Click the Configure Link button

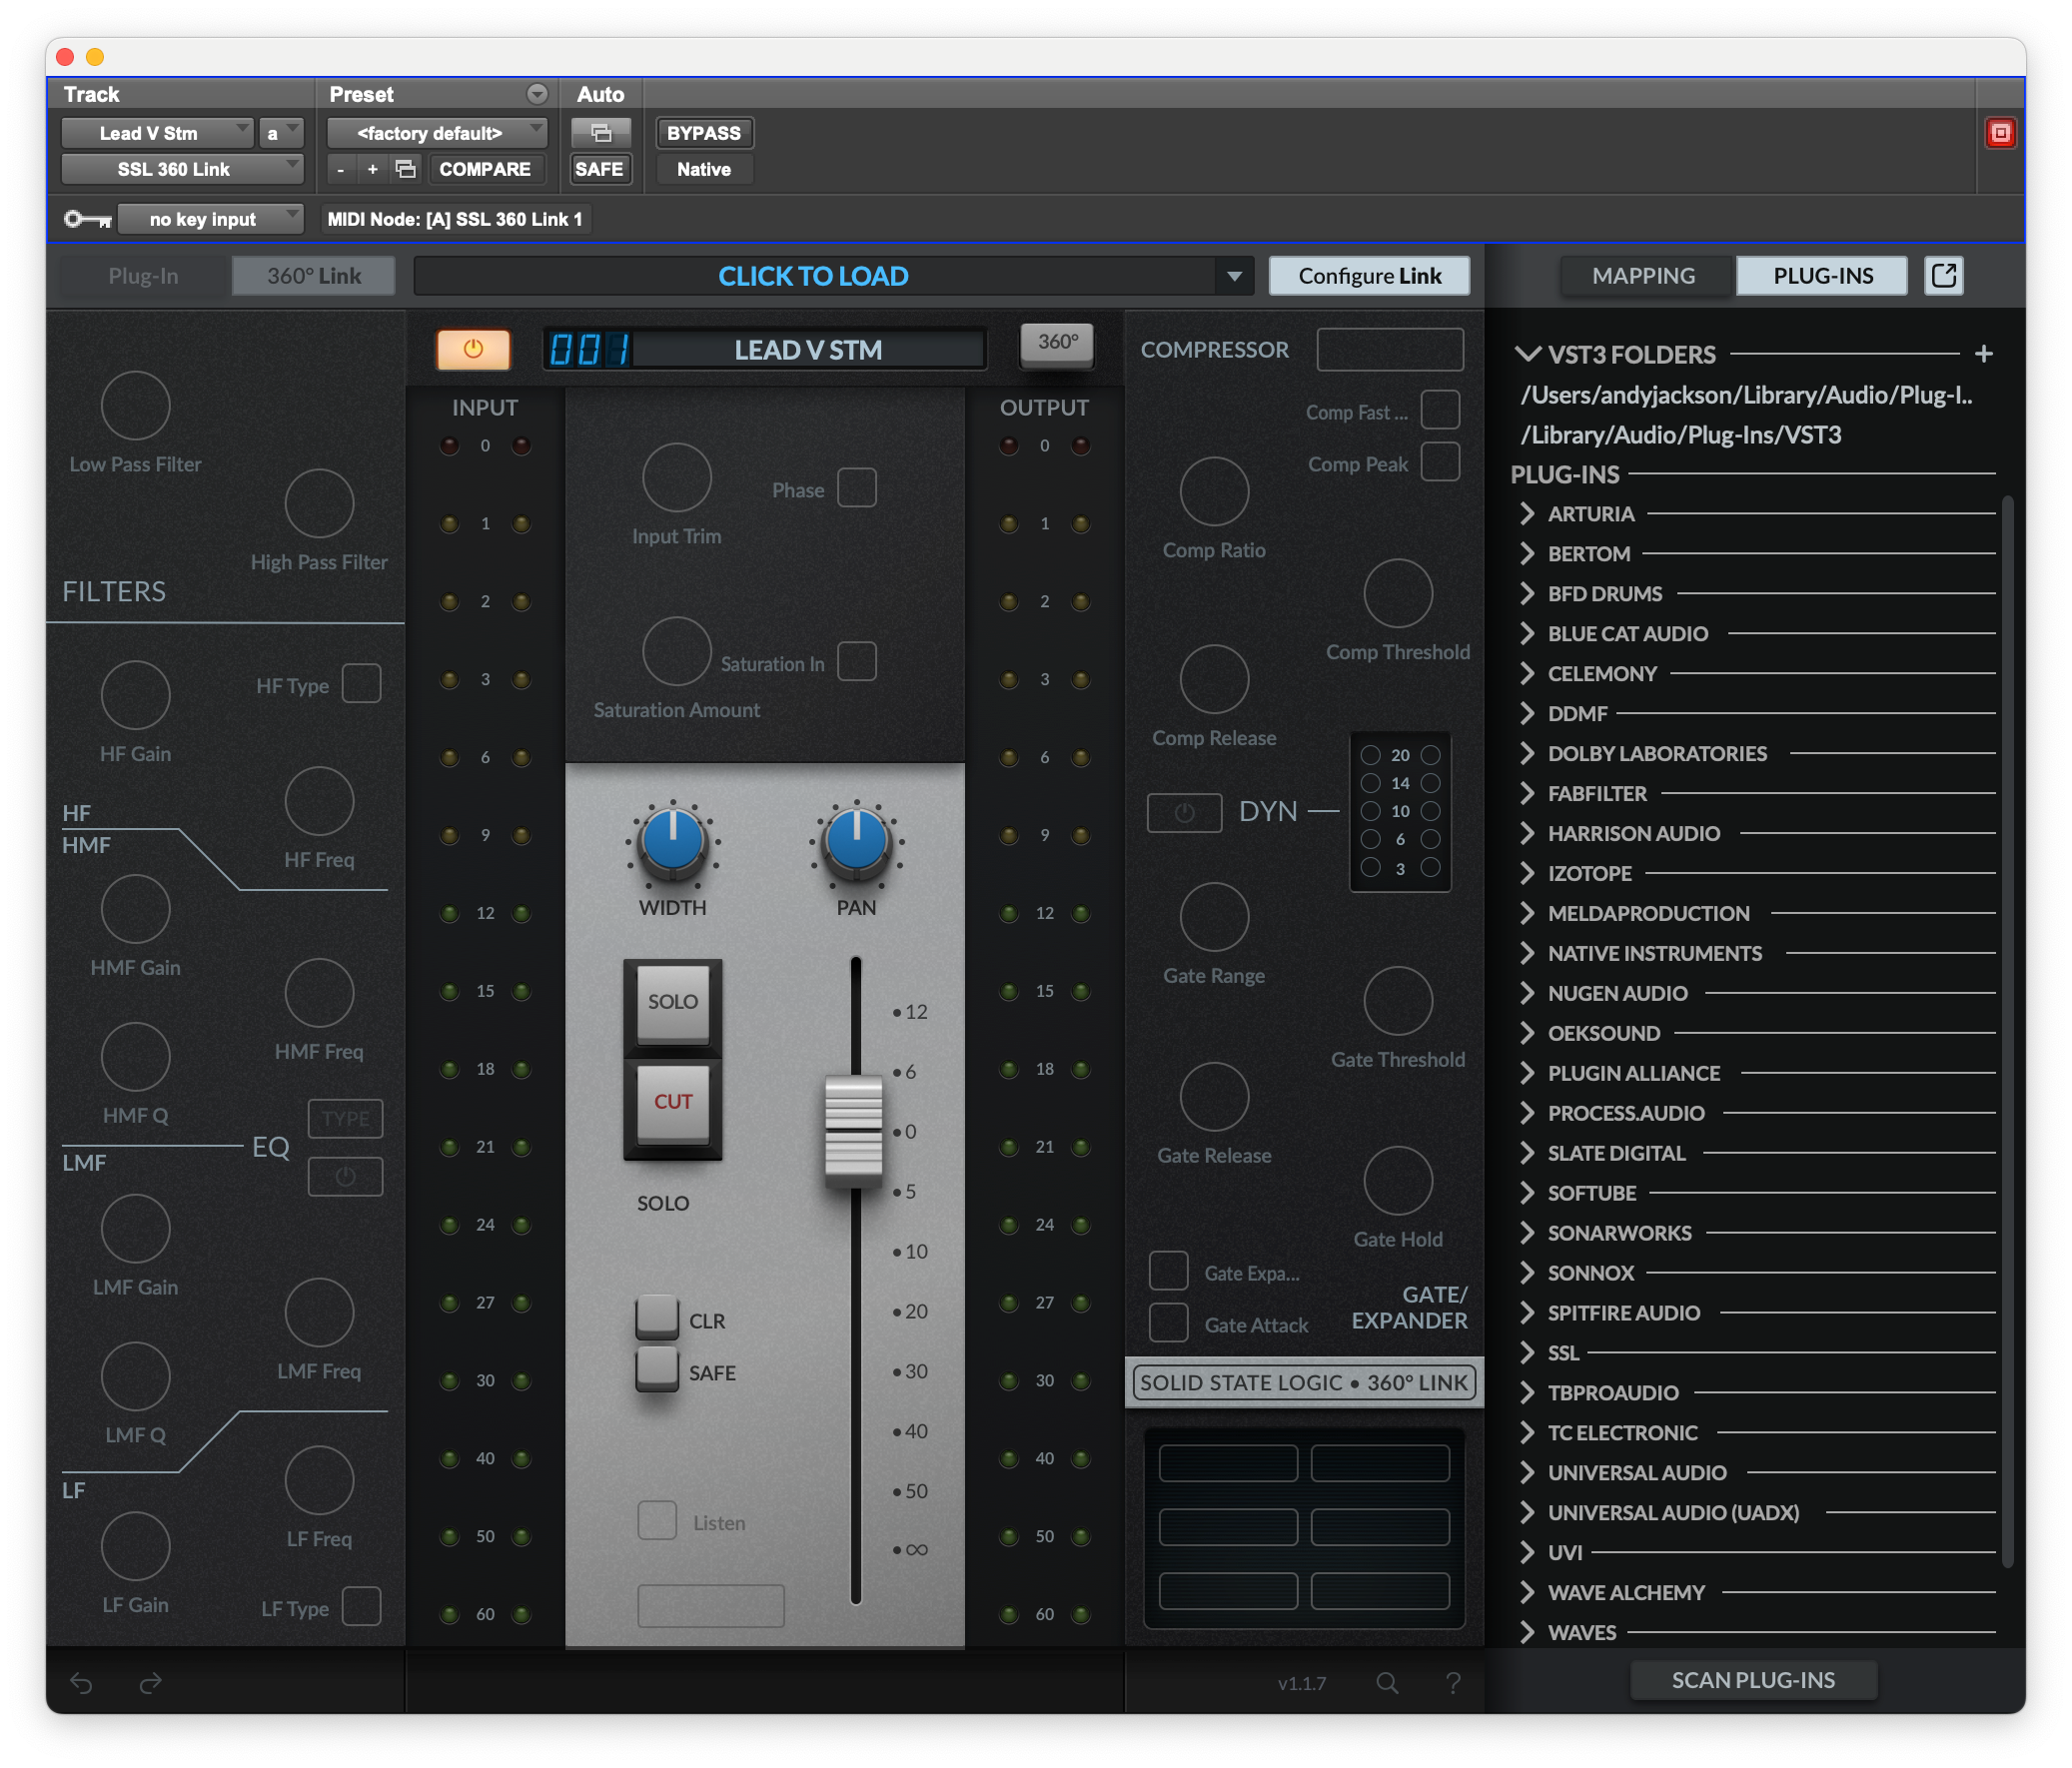click(1369, 276)
